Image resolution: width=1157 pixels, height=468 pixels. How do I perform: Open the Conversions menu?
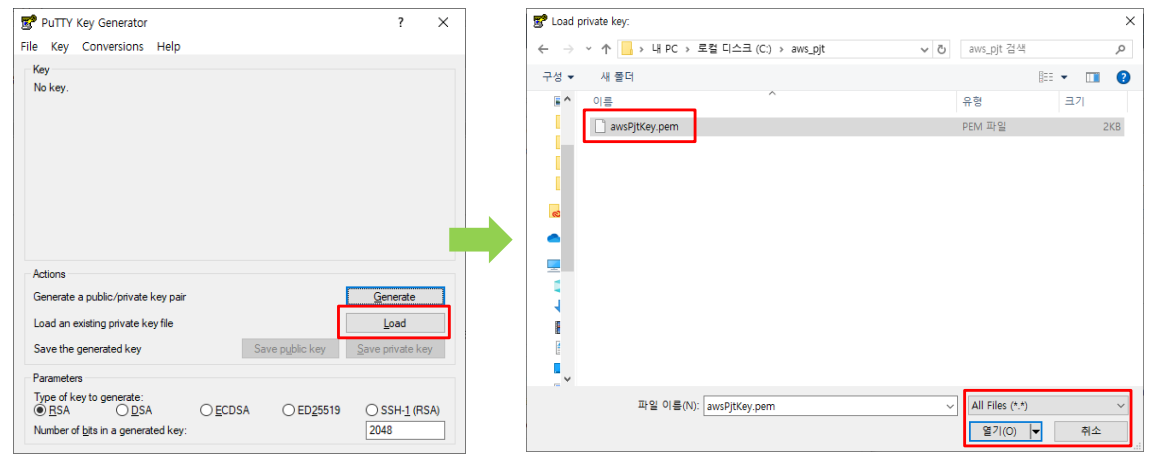click(x=113, y=47)
